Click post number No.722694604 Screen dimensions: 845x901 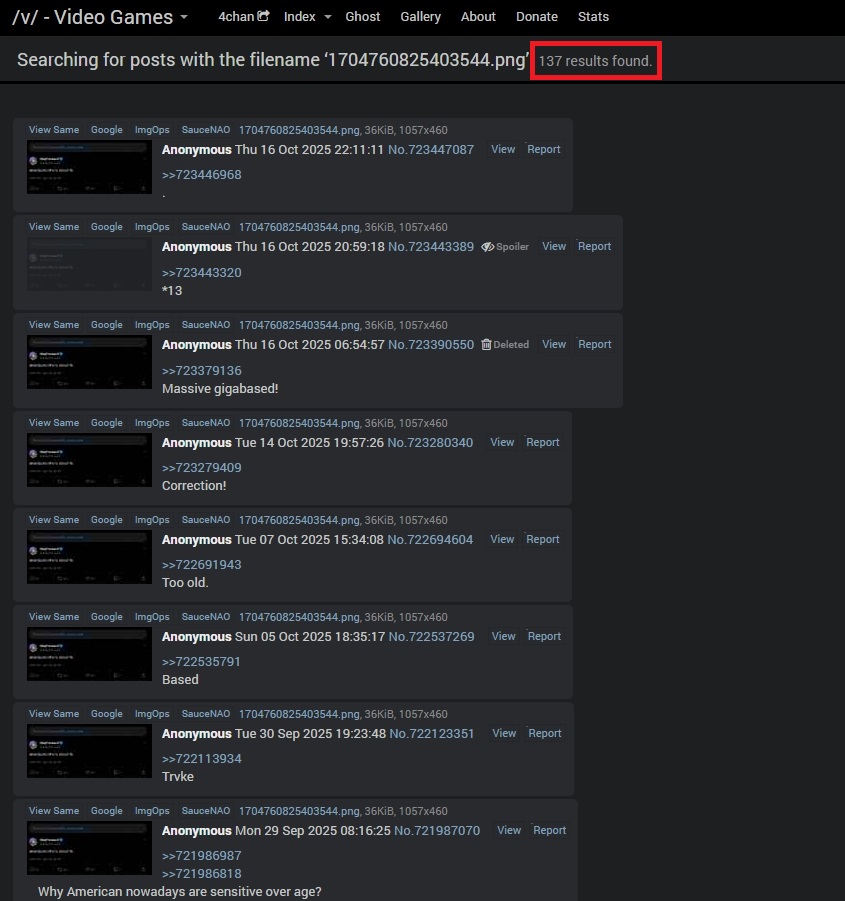point(430,540)
